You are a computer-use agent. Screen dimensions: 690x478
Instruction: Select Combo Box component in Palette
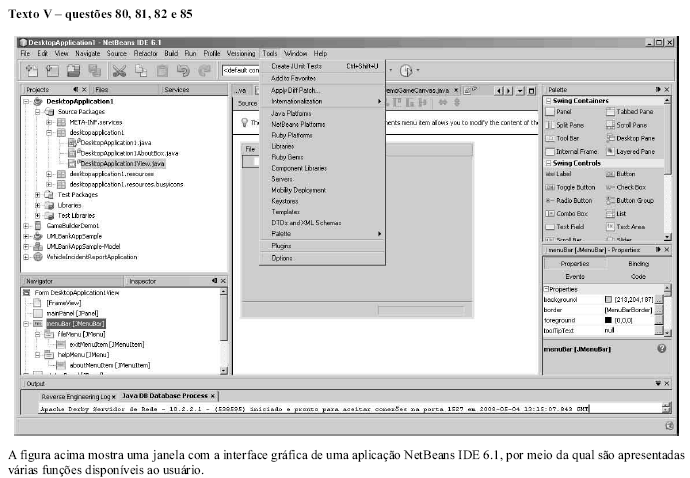pyautogui.click(x=567, y=214)
